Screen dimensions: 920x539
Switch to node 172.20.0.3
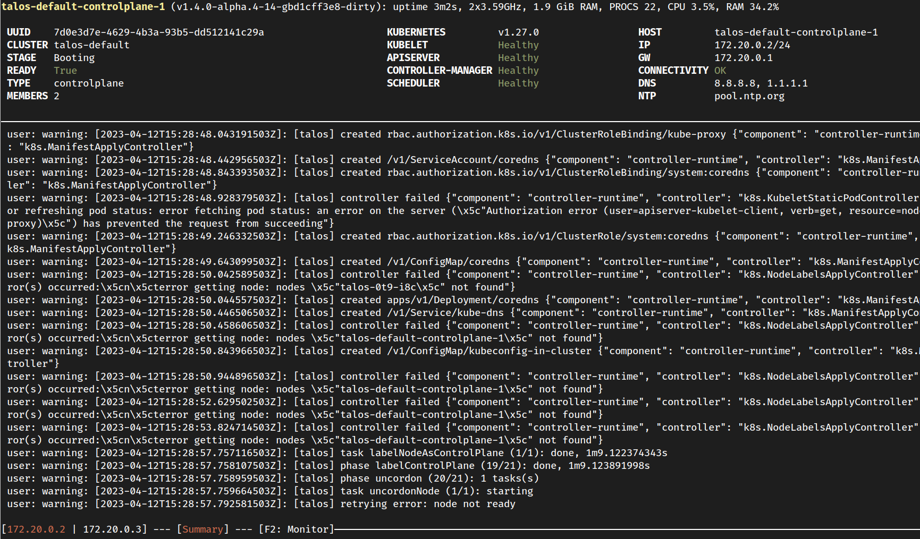click(x=112, y=529)
